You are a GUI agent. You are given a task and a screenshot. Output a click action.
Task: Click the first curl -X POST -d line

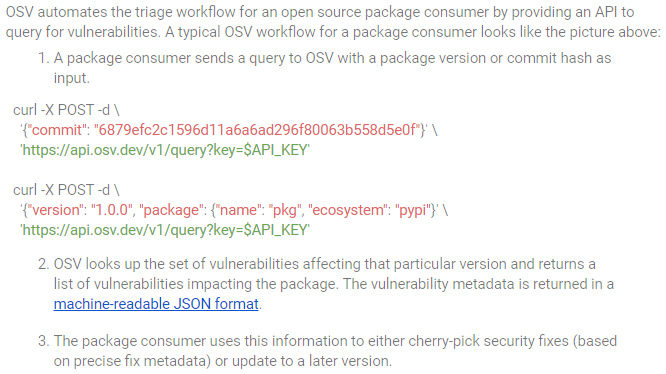pyautogui.click(x=66, y=110)
